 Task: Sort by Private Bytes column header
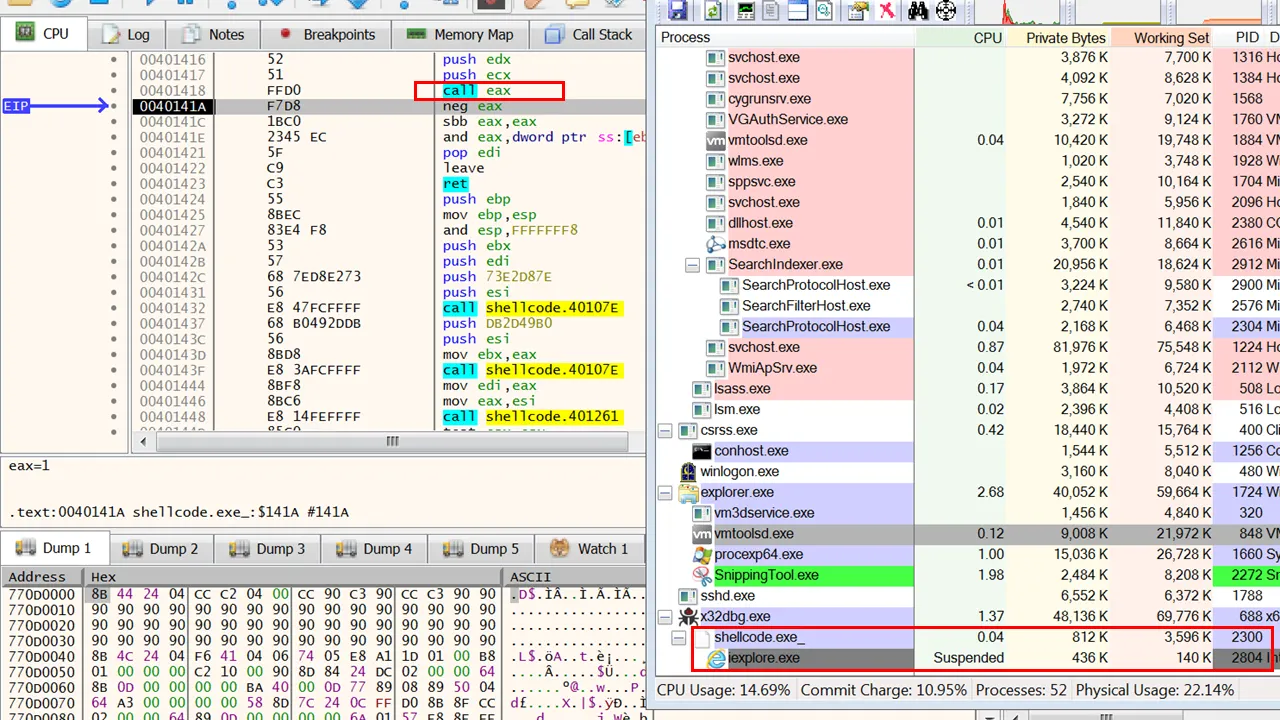[x=1065, y=38]
